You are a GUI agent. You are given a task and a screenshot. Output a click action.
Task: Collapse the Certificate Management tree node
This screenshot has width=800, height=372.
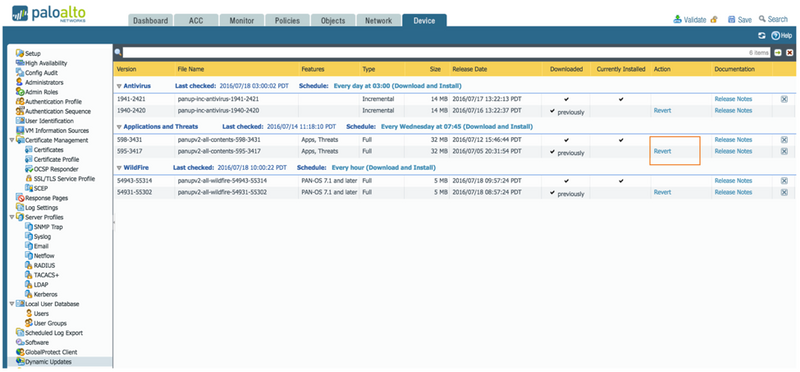pyautogui.click(x=12, y=140)
